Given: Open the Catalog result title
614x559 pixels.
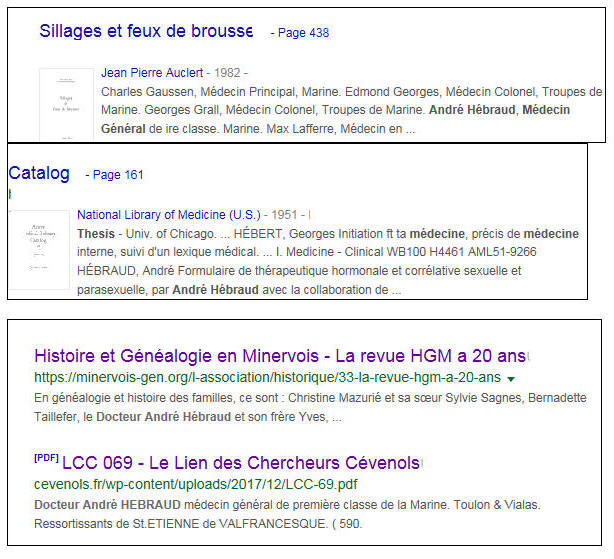Looking at the screenshot, I should pos(39,174).
